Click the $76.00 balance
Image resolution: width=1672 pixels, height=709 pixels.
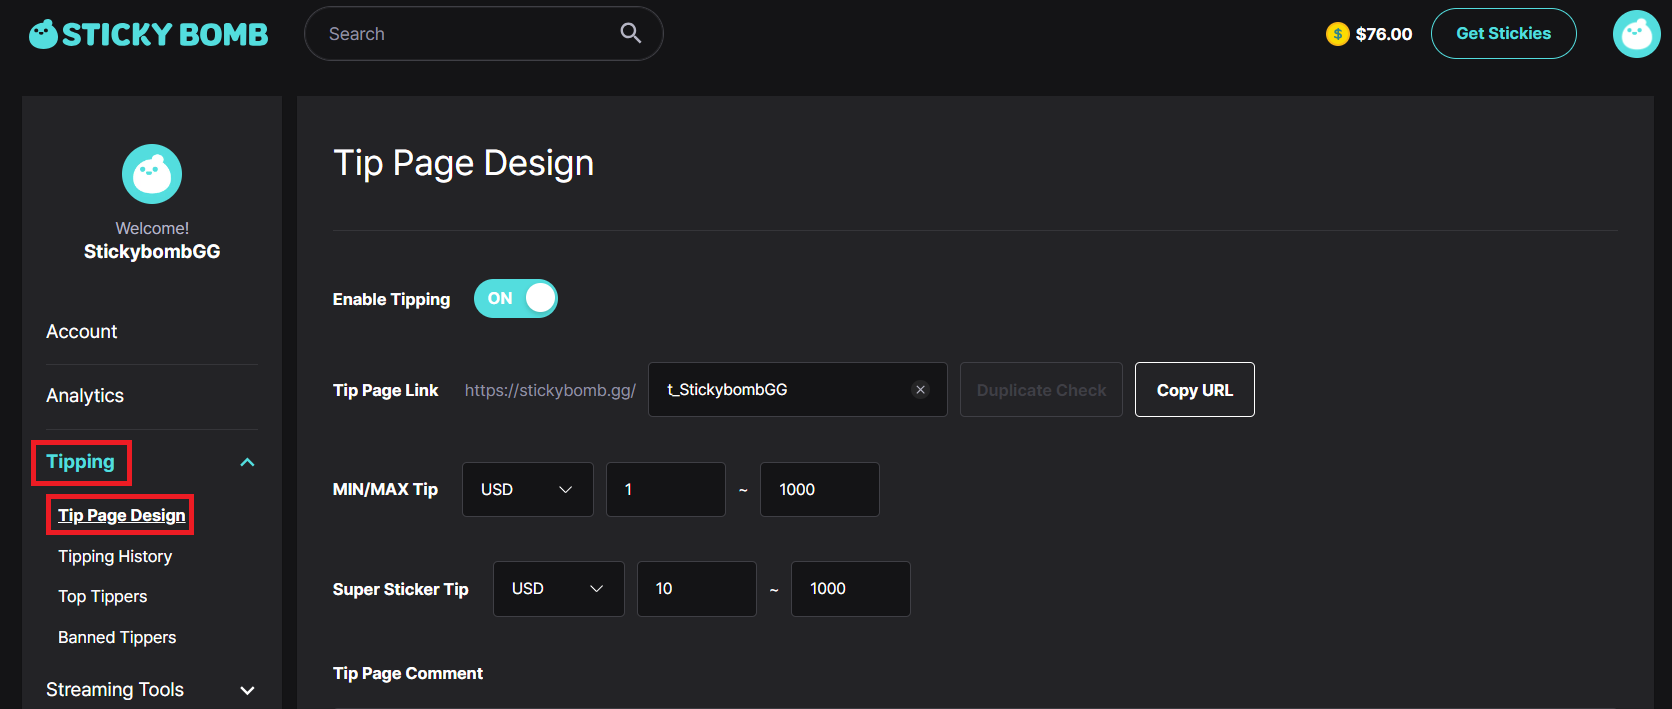tap(1384, 34)
